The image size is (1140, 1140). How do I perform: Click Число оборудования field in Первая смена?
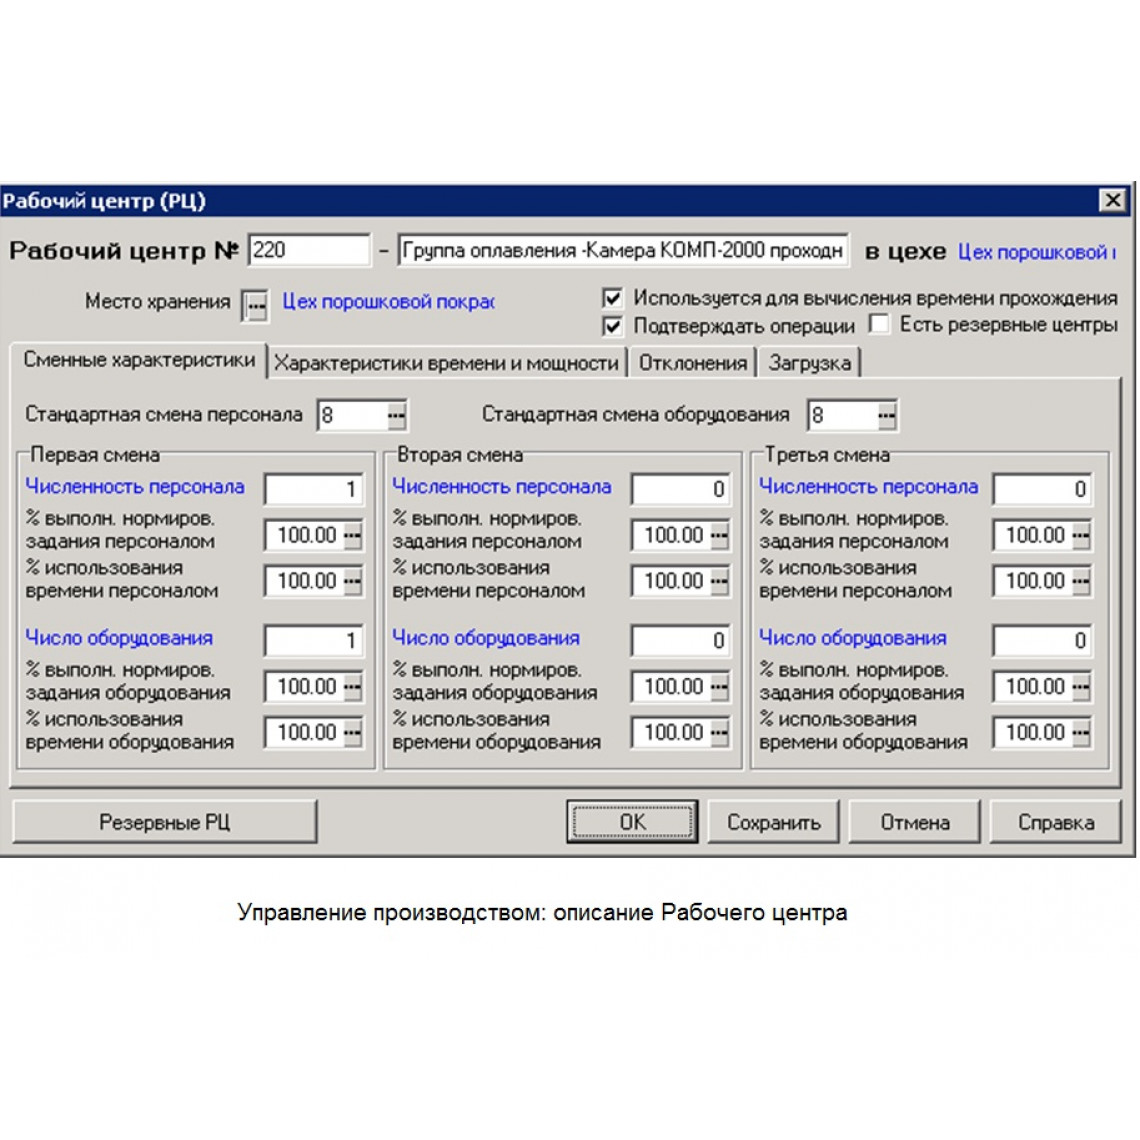(313, 641)
